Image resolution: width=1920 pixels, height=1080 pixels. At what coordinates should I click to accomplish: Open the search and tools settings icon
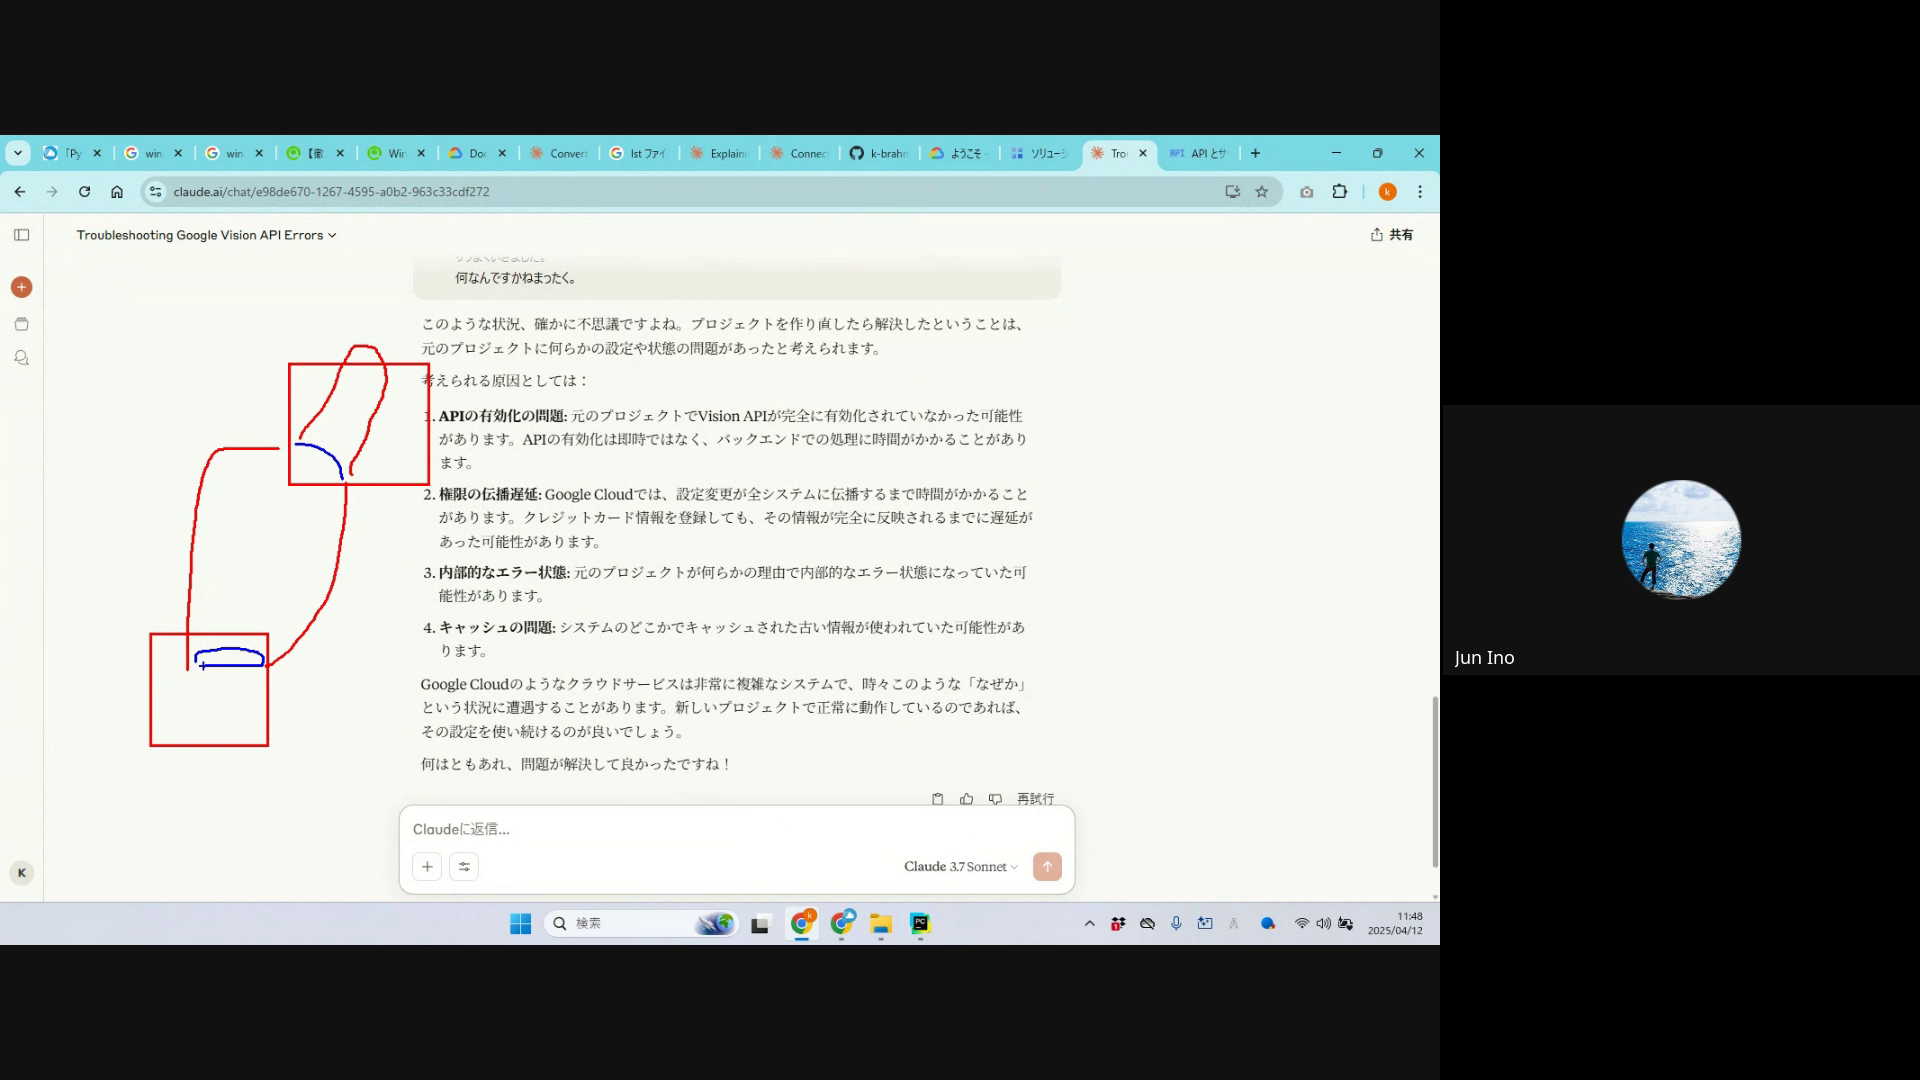pyautogui.click(x=464, y=867)
